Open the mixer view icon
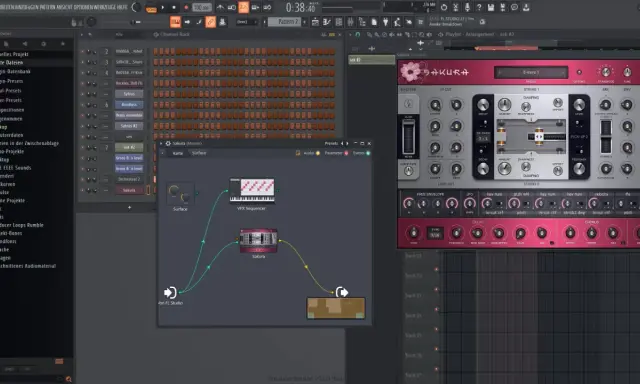 click(350, 22)
